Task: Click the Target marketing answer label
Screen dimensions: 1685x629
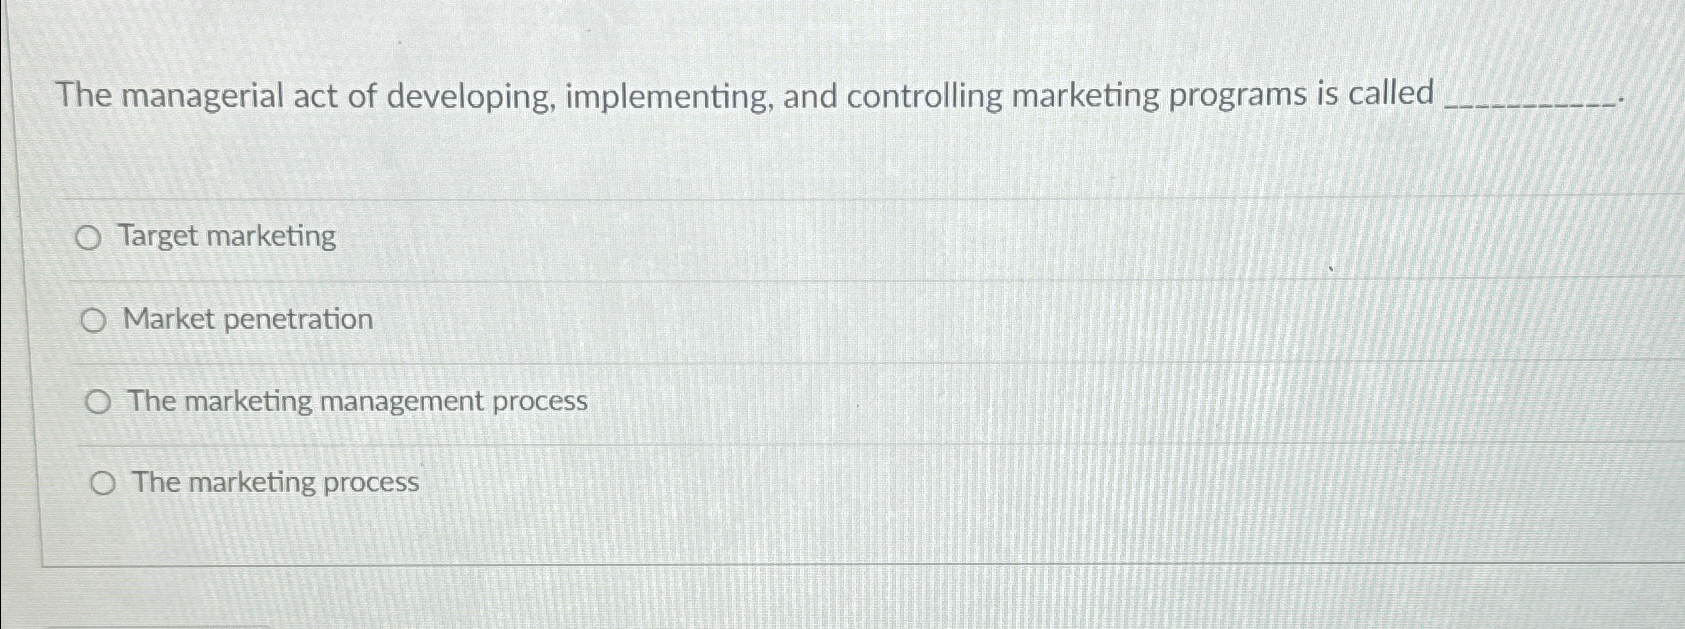Action: click(226, 236)
